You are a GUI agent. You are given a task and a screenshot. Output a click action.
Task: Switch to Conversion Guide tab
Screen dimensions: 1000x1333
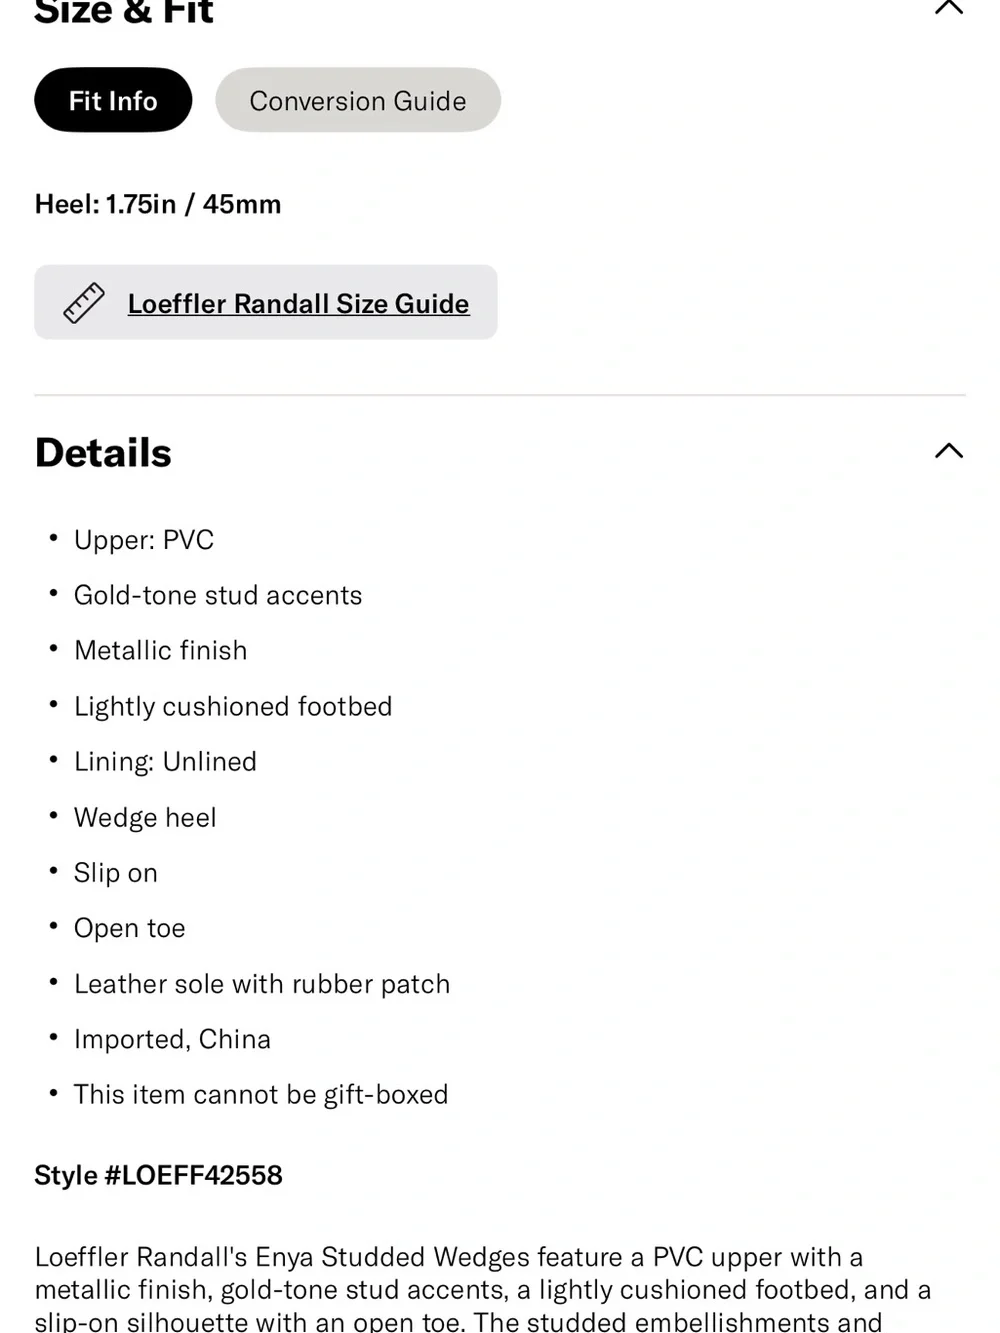(358, 100)
